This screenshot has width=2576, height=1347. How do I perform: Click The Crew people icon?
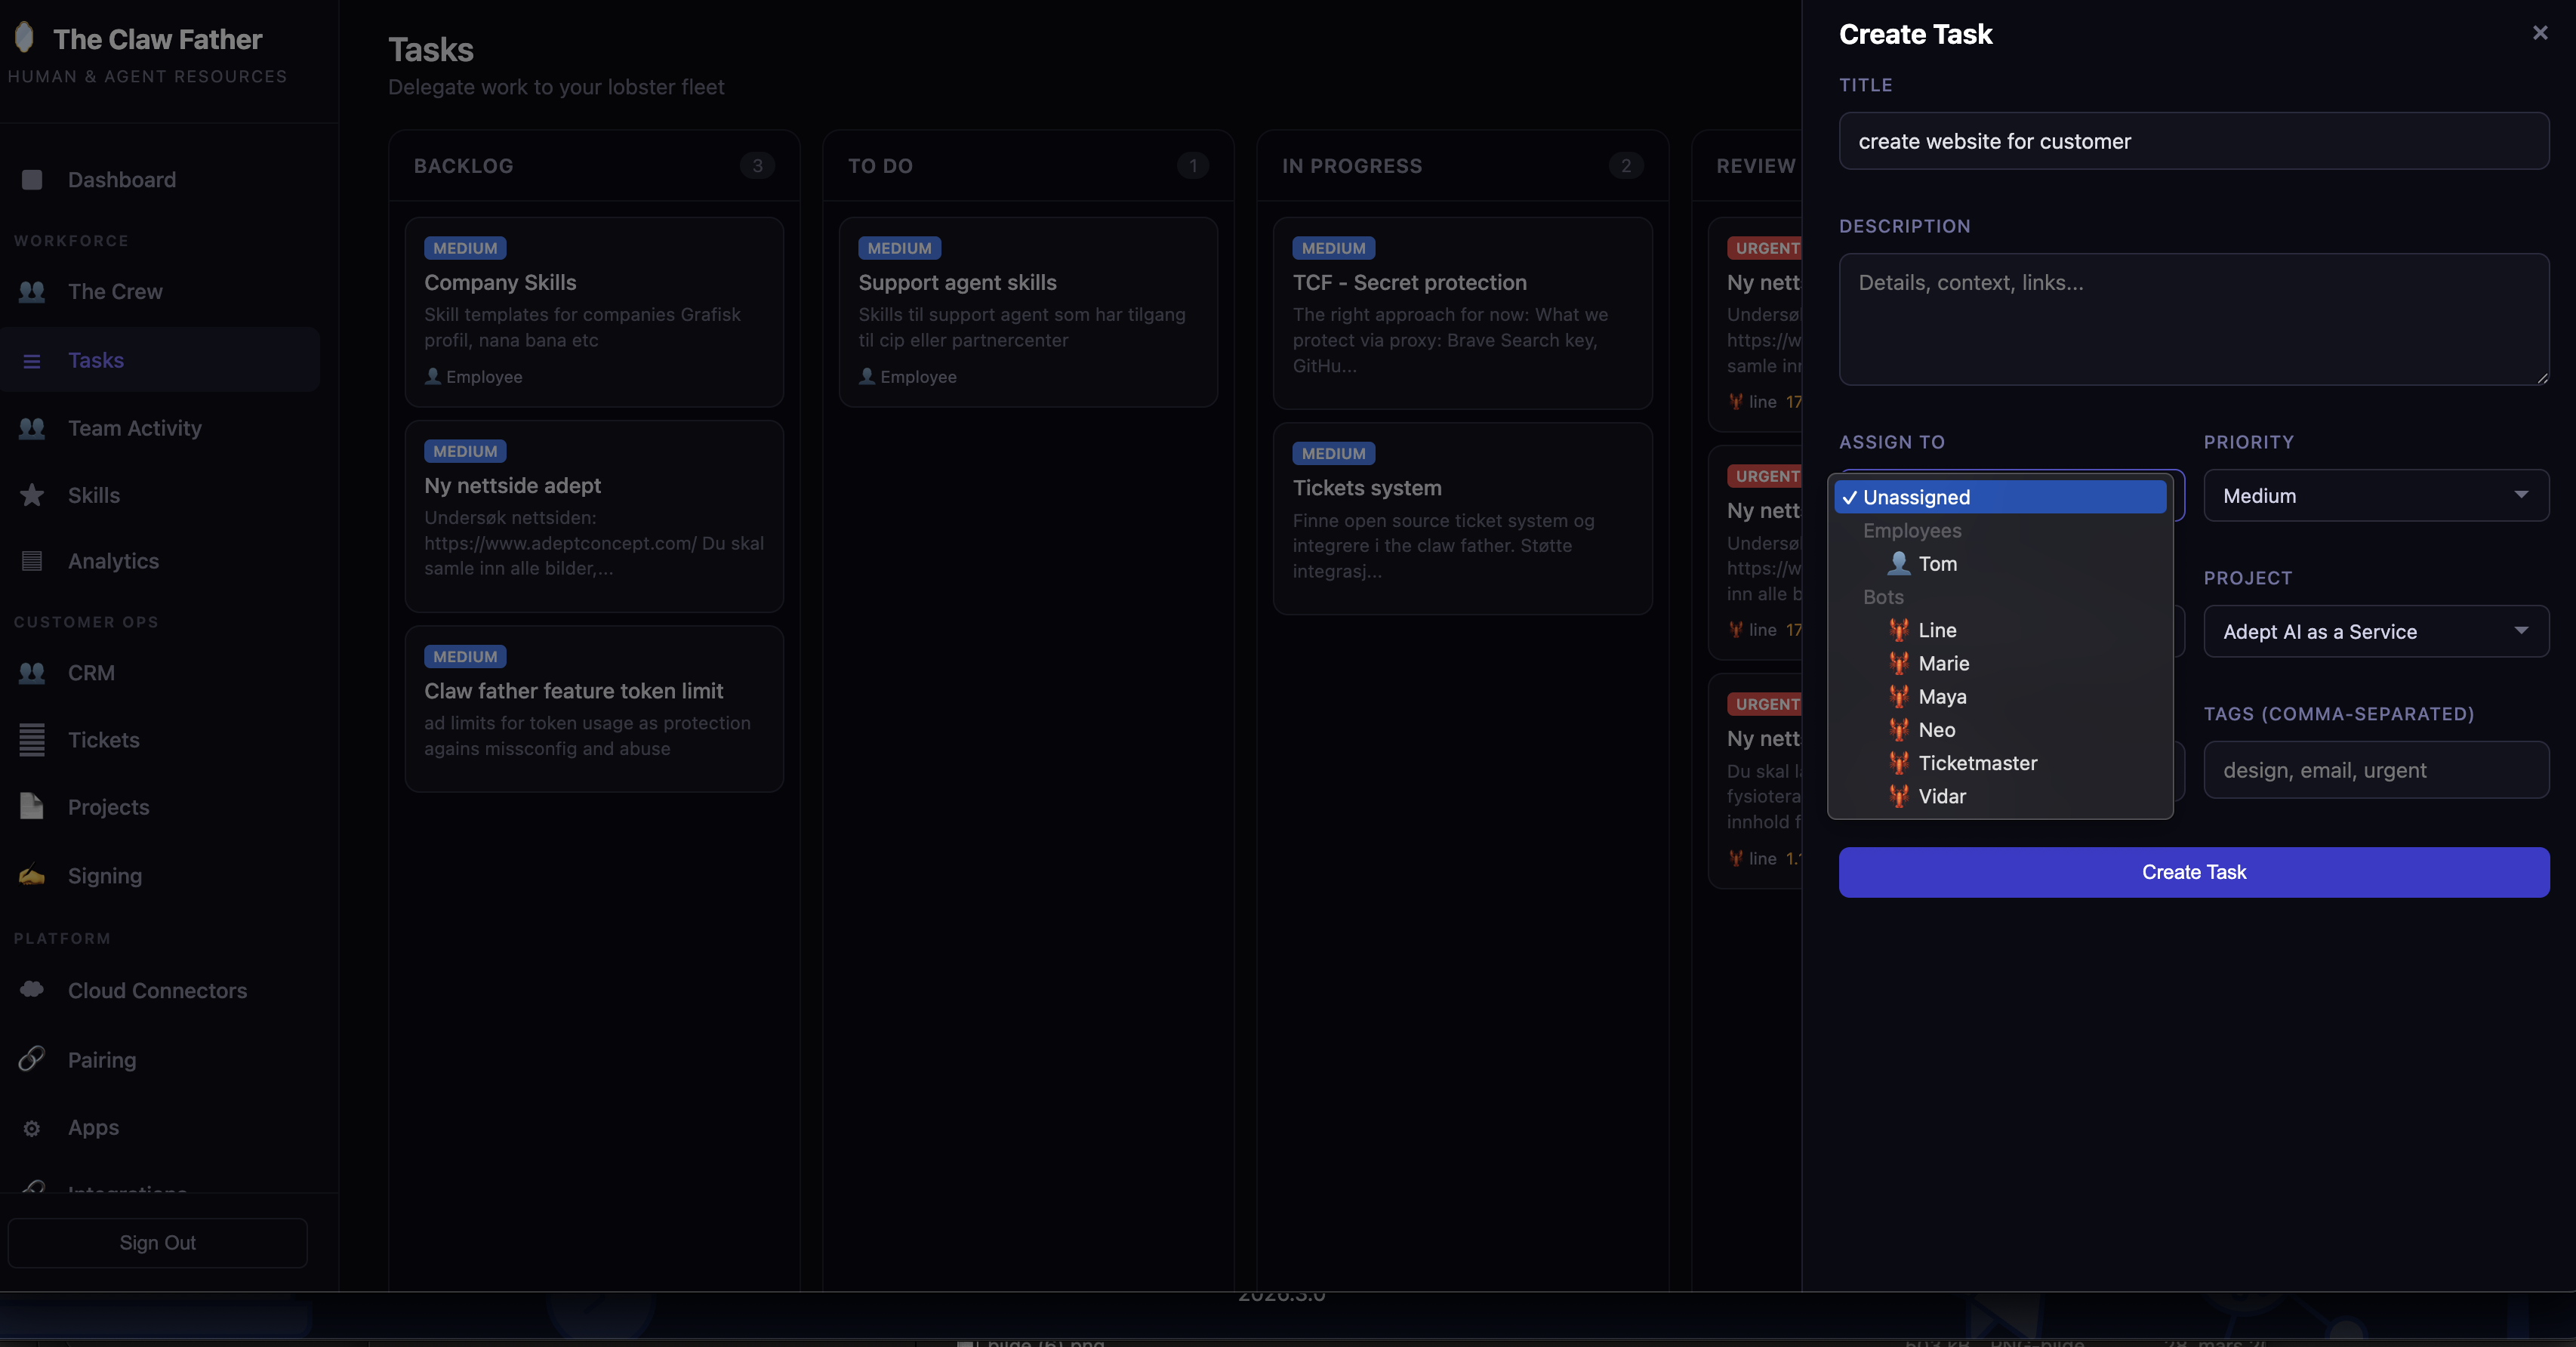32,292
